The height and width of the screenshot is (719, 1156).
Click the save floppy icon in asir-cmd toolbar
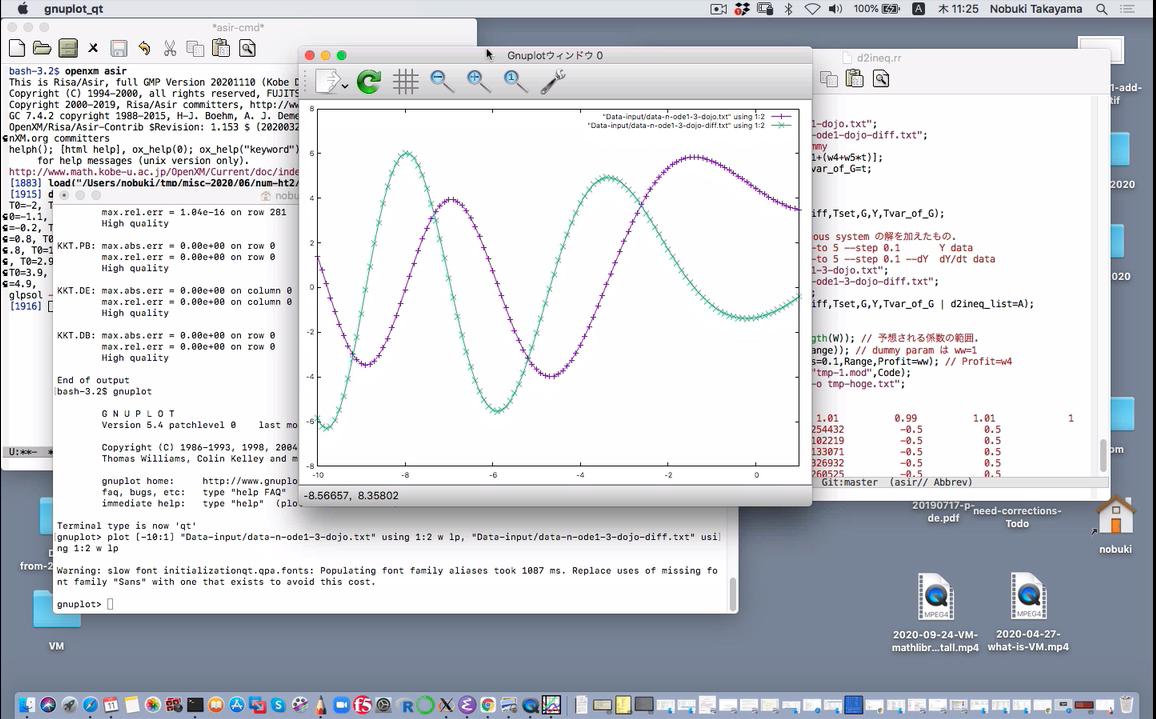[x=118, y=49]
